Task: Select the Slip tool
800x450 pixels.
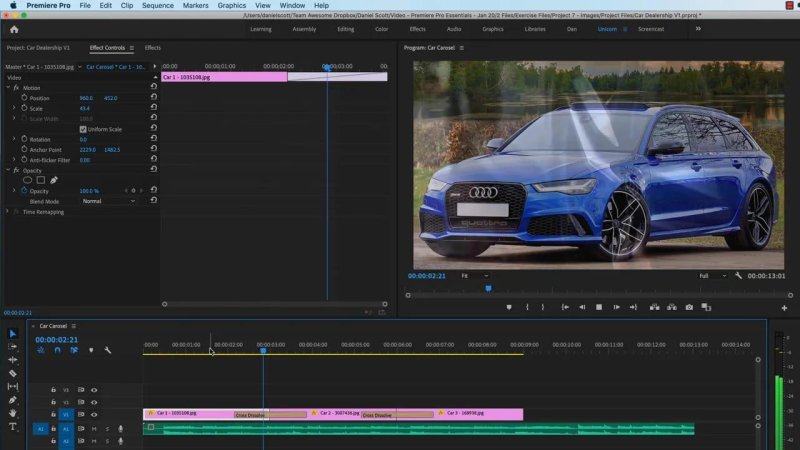Action: point(13,387)
